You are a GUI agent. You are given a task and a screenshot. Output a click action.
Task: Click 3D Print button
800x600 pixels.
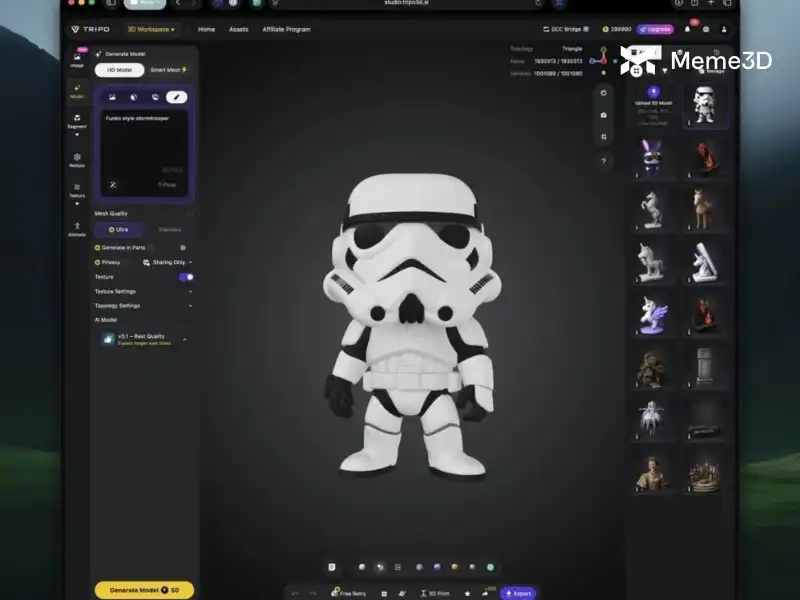click(x=435, y=593)
